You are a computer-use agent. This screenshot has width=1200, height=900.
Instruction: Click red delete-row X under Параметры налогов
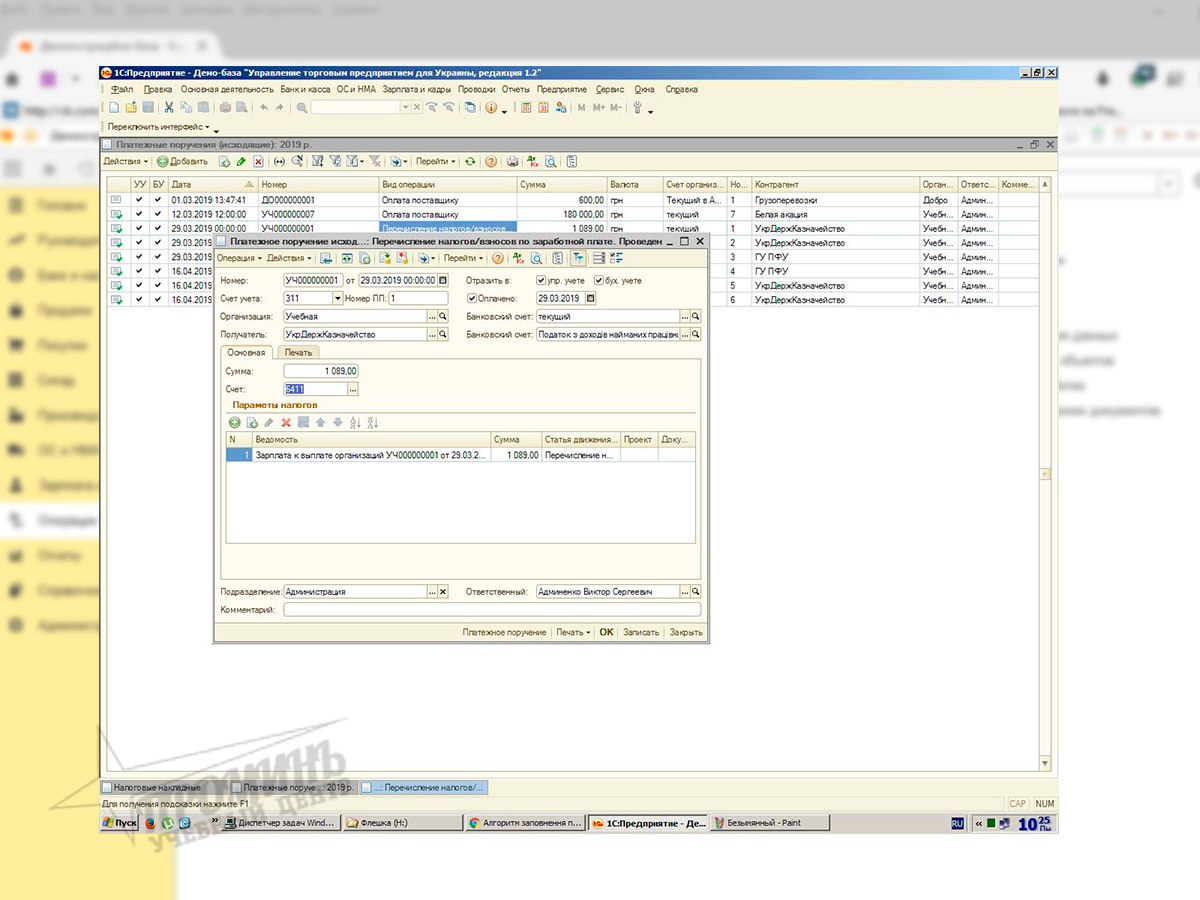click(286, 423)
